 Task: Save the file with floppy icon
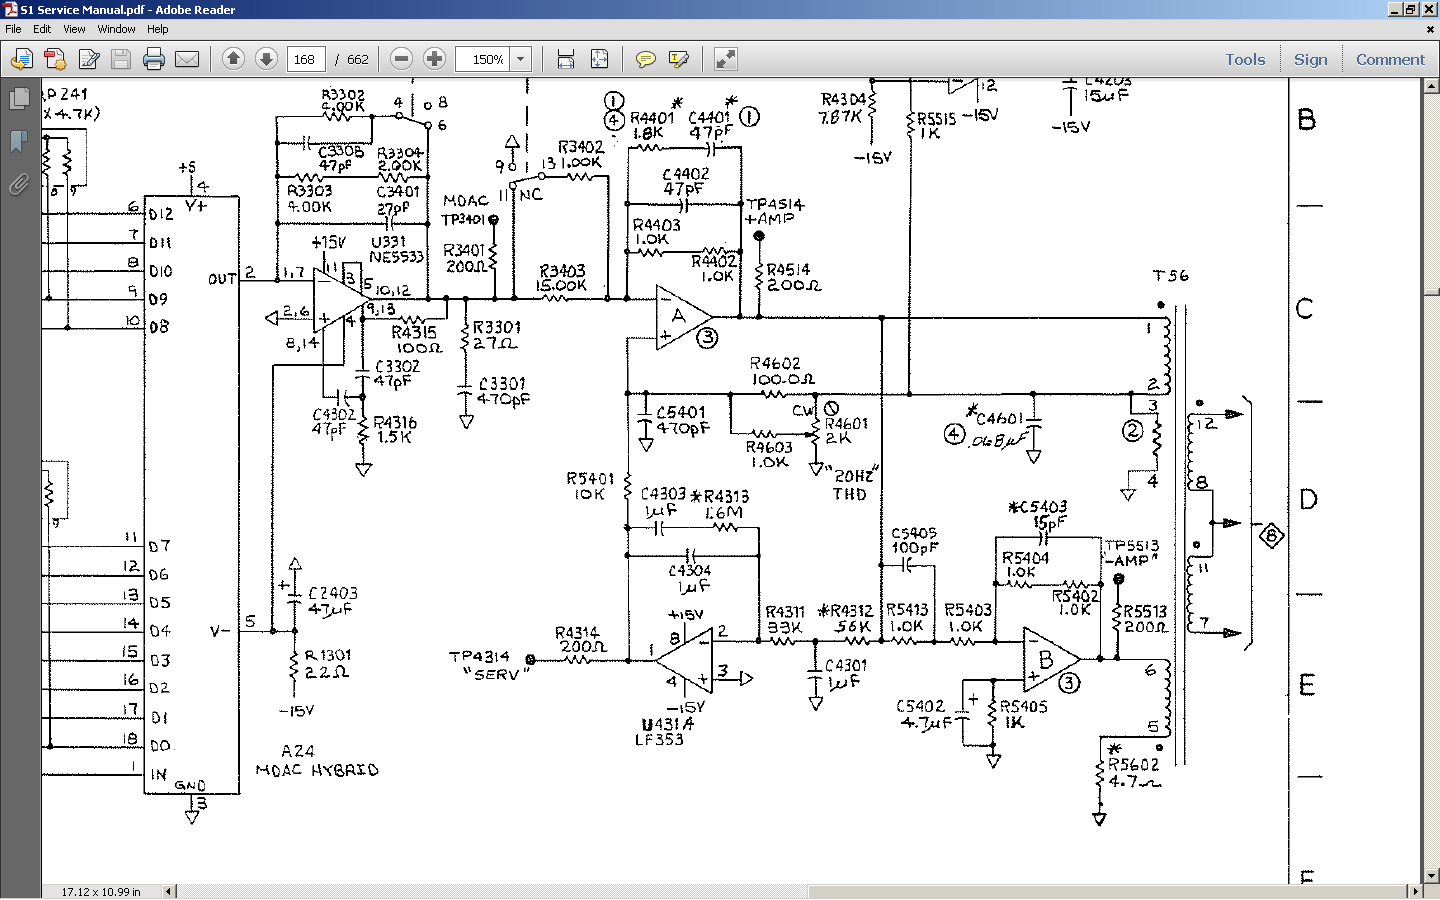(121, 59)
